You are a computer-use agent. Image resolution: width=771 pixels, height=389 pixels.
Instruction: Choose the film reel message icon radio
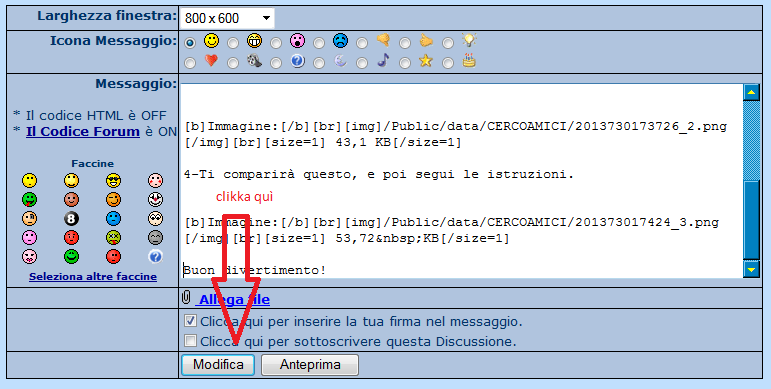[x=233, y=63]
